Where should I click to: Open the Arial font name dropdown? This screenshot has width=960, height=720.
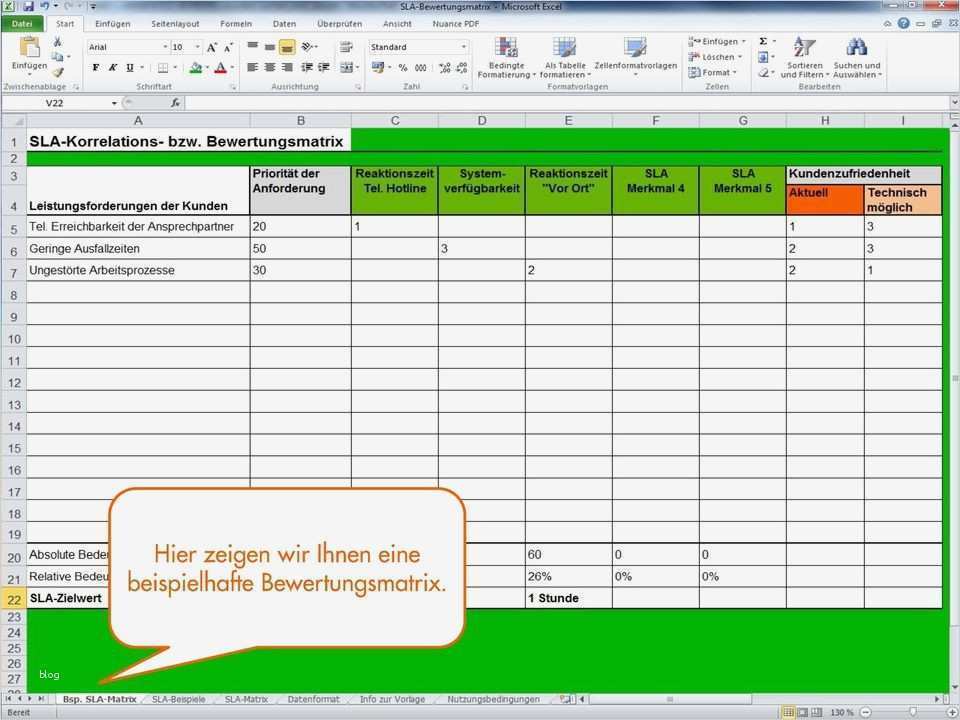coord(165,47)
